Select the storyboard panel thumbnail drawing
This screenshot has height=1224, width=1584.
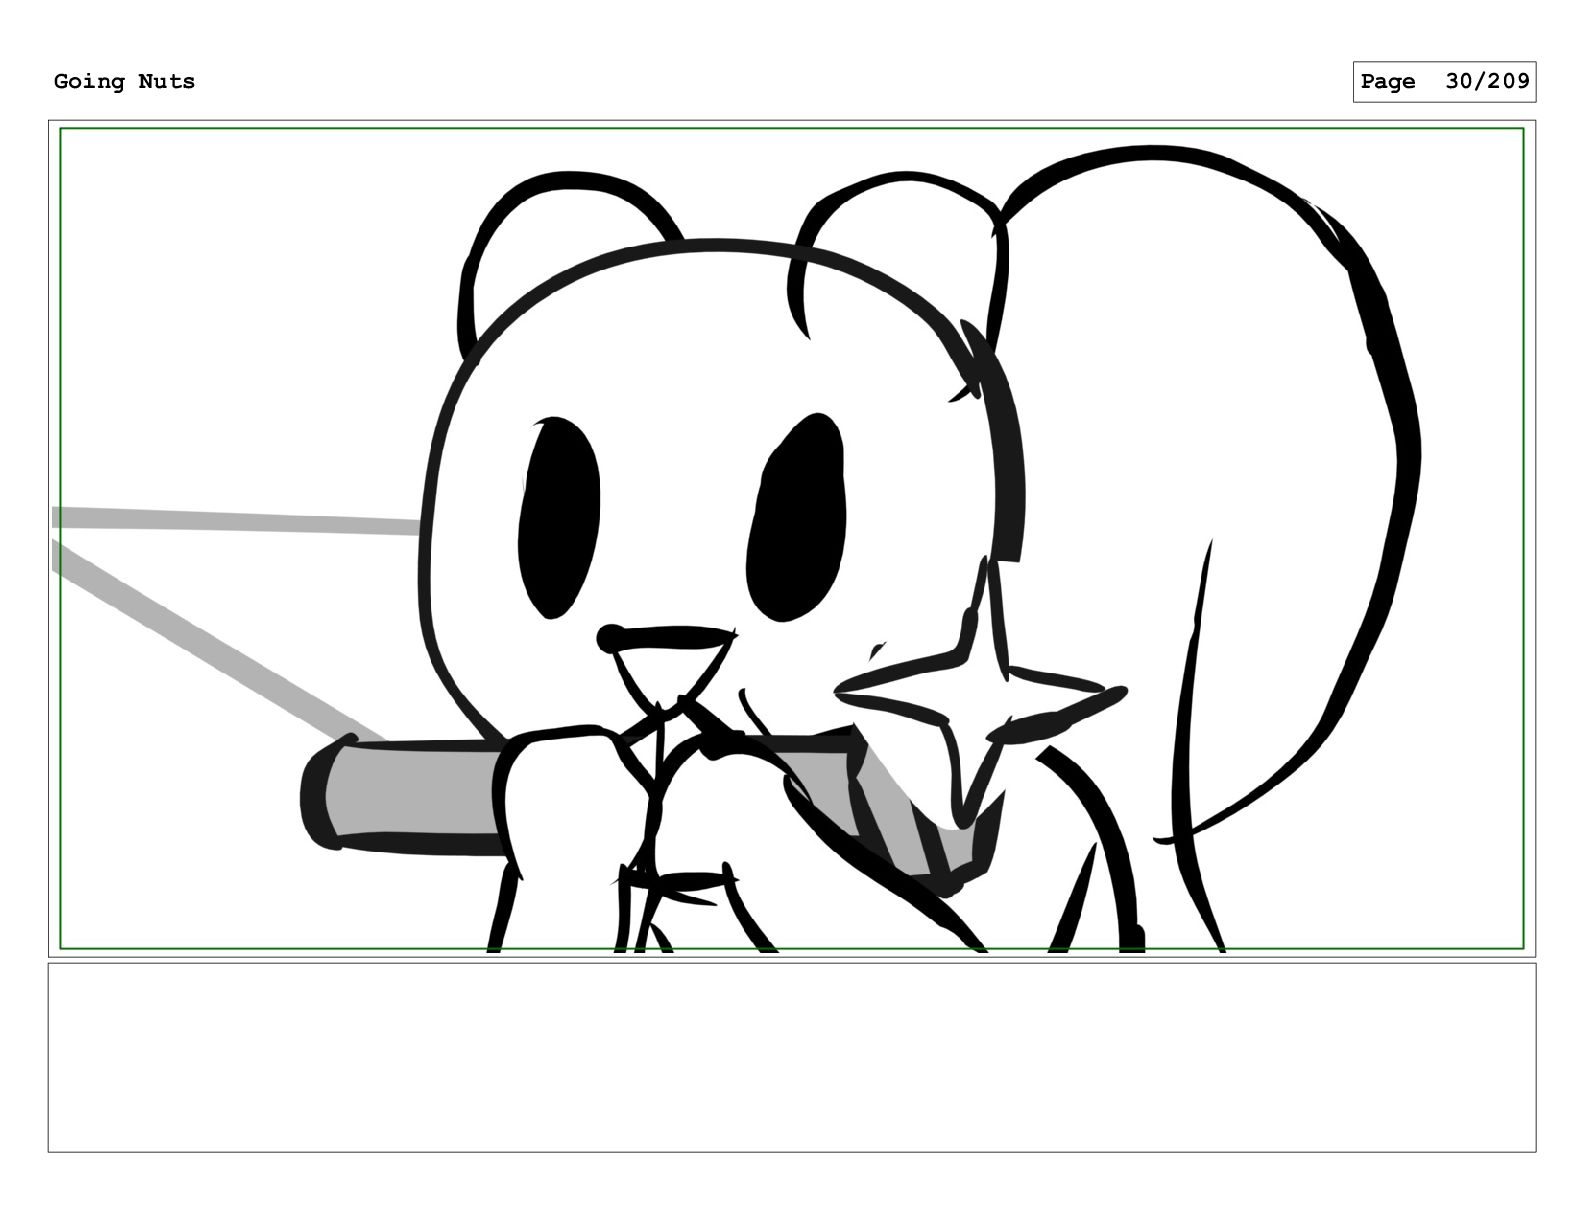[x=792, y=539]
